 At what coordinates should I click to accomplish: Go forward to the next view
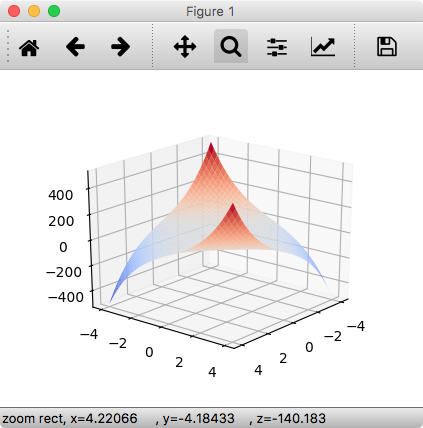point(120,47)
